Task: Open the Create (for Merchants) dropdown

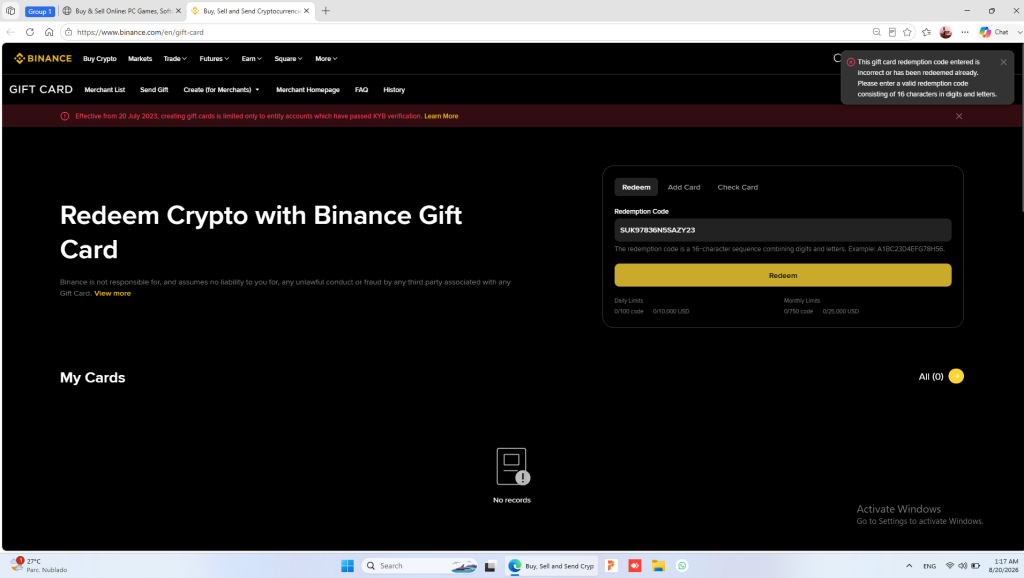Action: coord(221,89)
